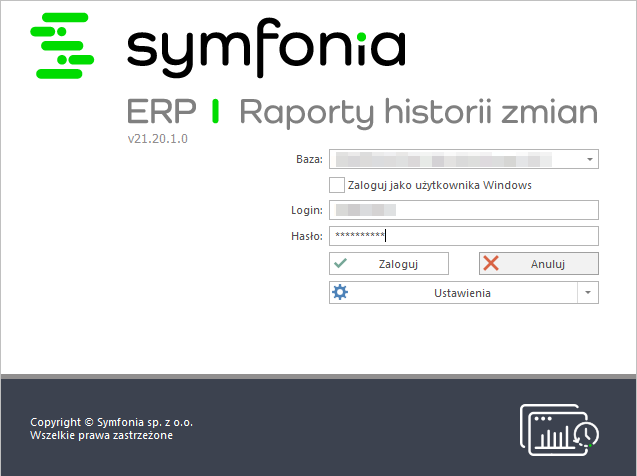Click the Zaloguj button

point(389,264)
